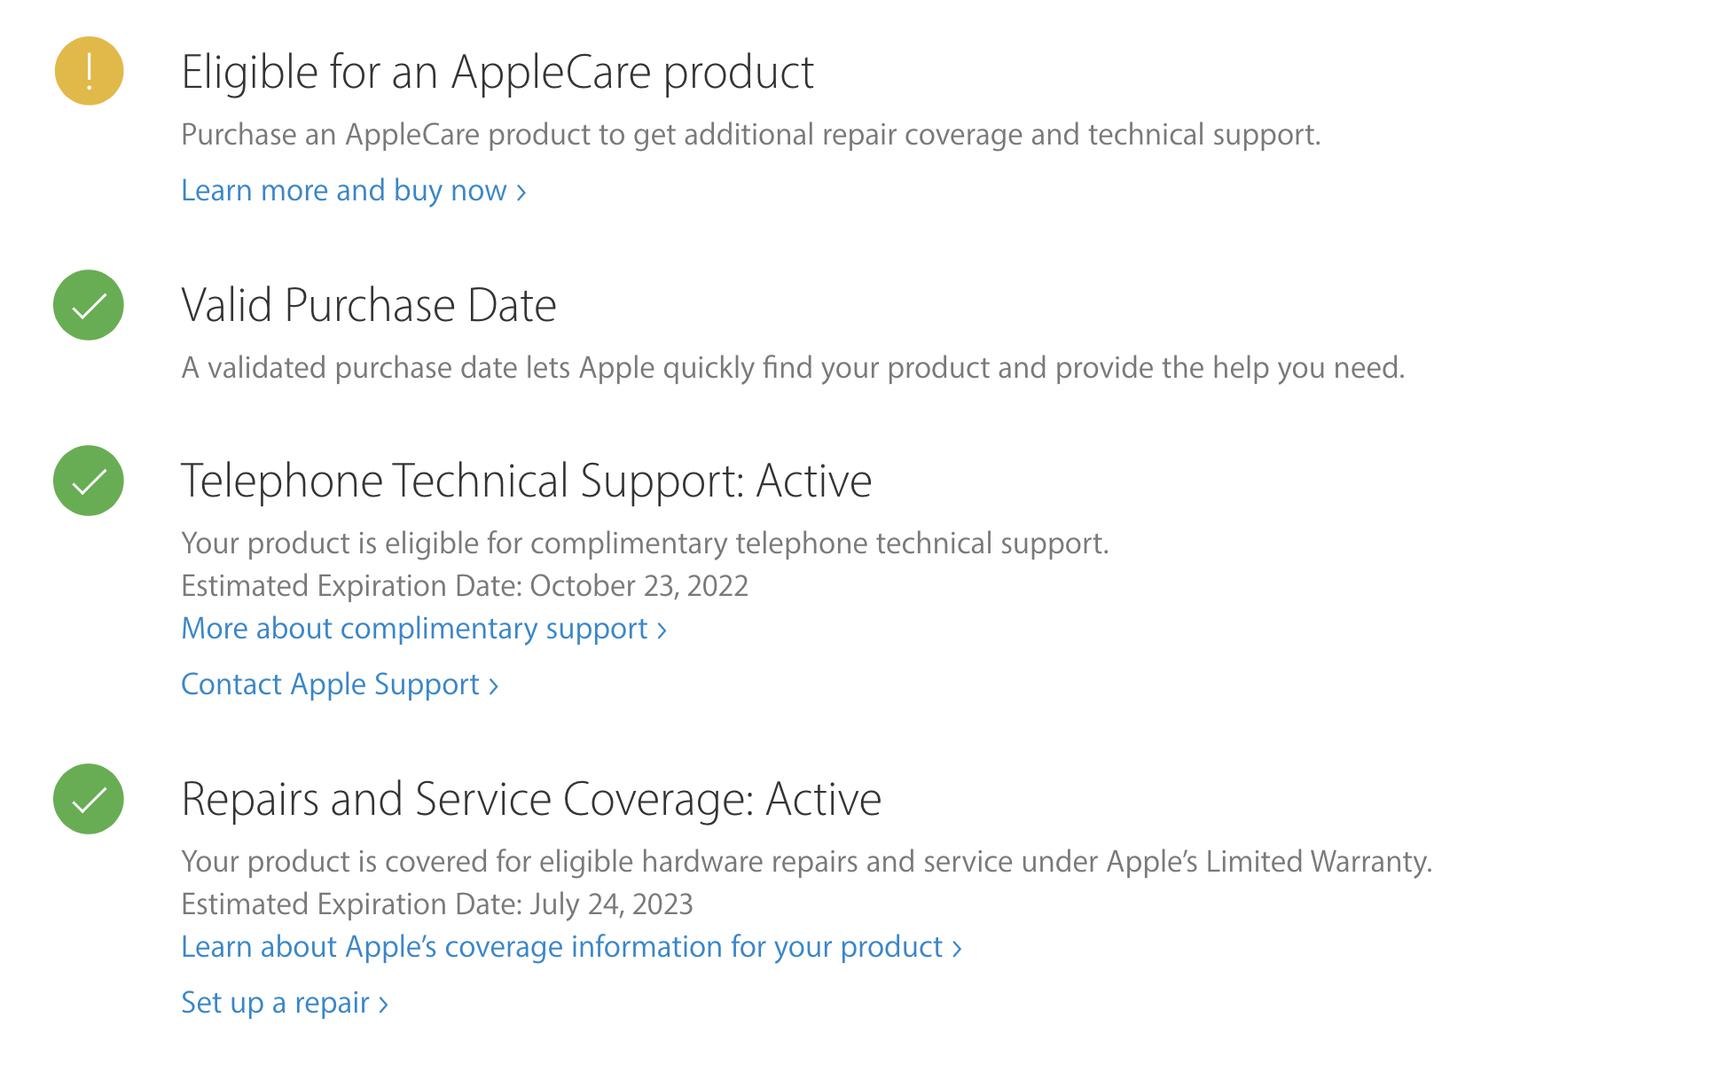Select the Valid Purchase Date heading
Viewport: 1724px width, 1080px height.
(x=368, y=305)
